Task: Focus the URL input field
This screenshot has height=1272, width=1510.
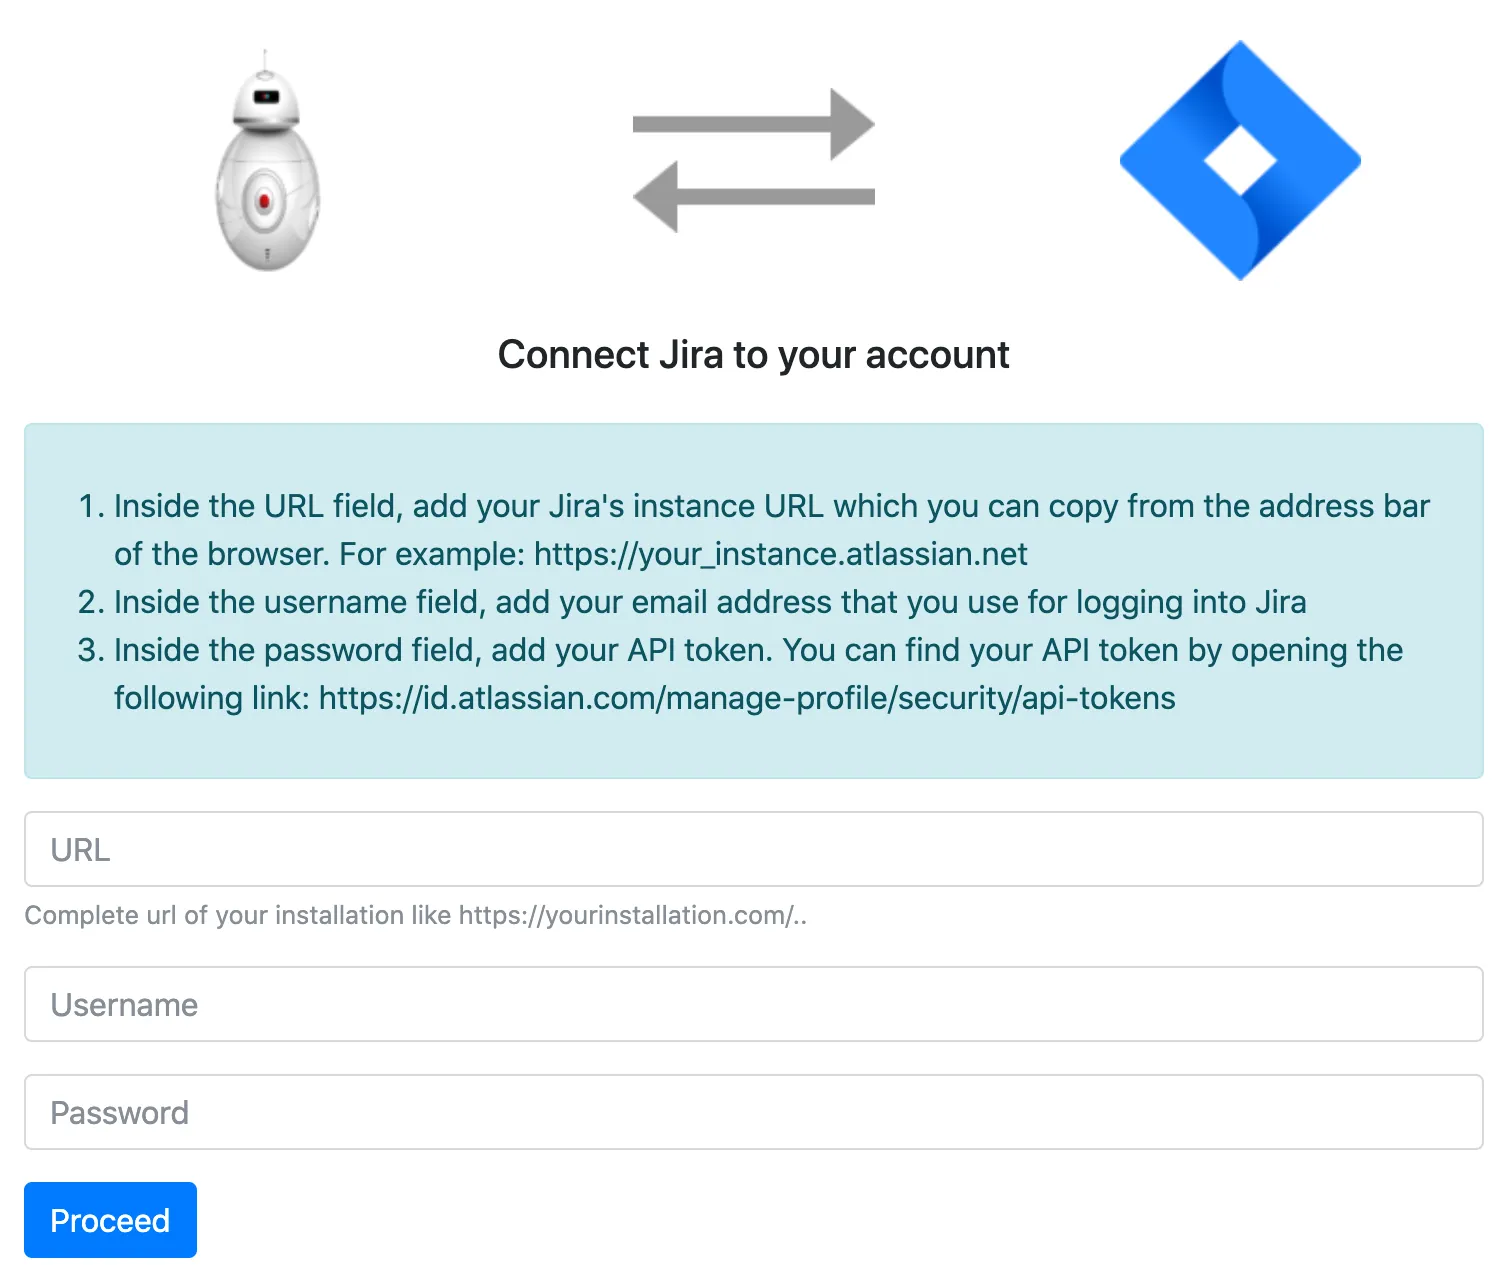Action: coord(754,849)
